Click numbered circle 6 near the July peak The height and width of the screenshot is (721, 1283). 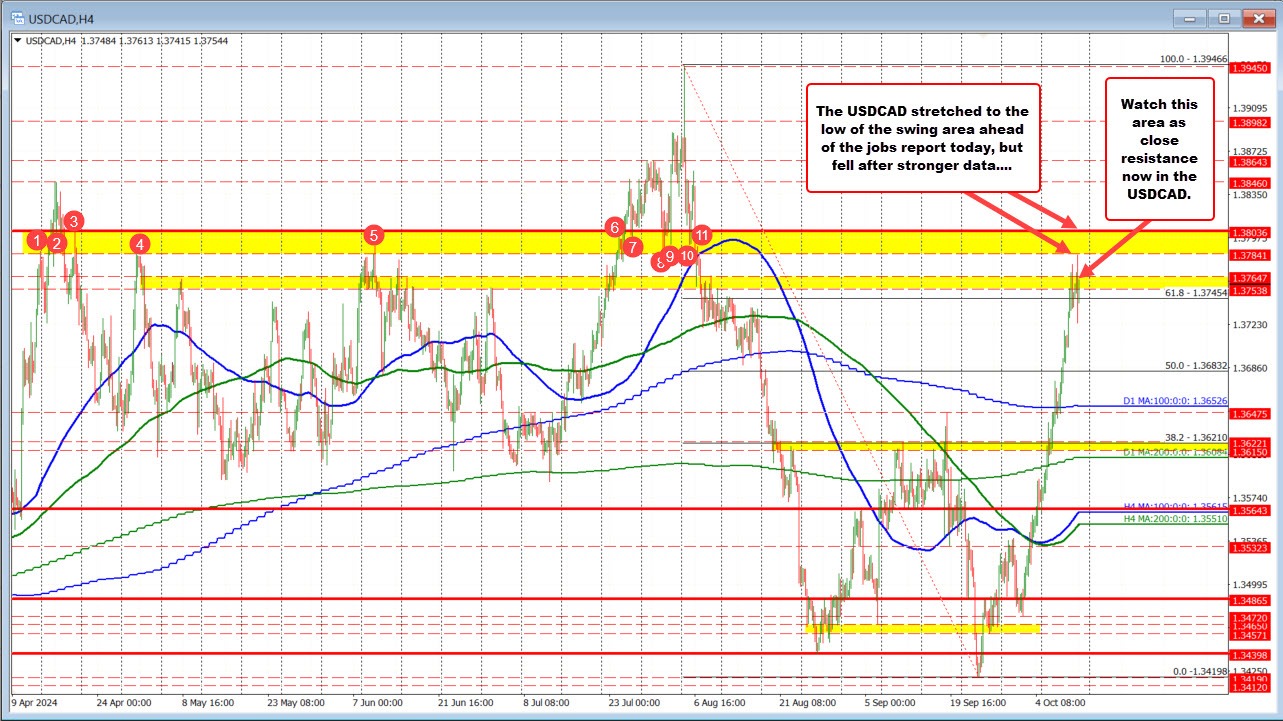(615, 227)
